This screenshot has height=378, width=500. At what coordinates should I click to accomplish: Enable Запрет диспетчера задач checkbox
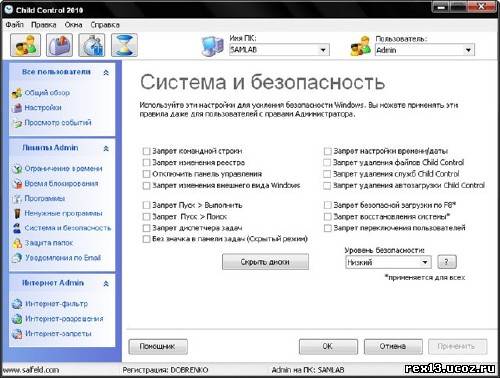[x=146, y=228]
